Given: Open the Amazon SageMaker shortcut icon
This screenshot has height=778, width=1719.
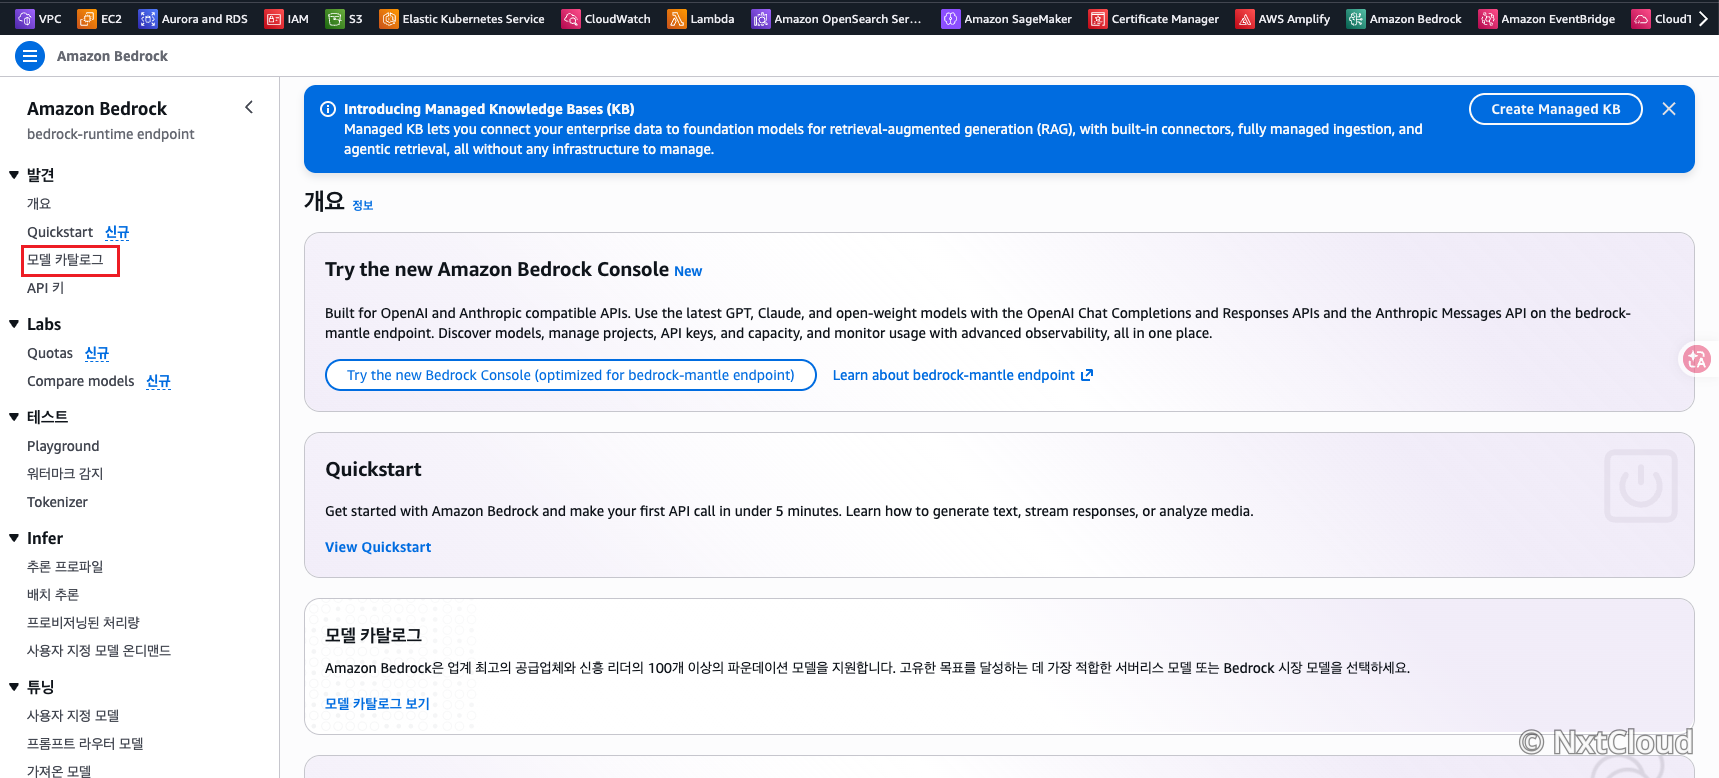Looking at the screenshot, I should [x=951, y=19].
